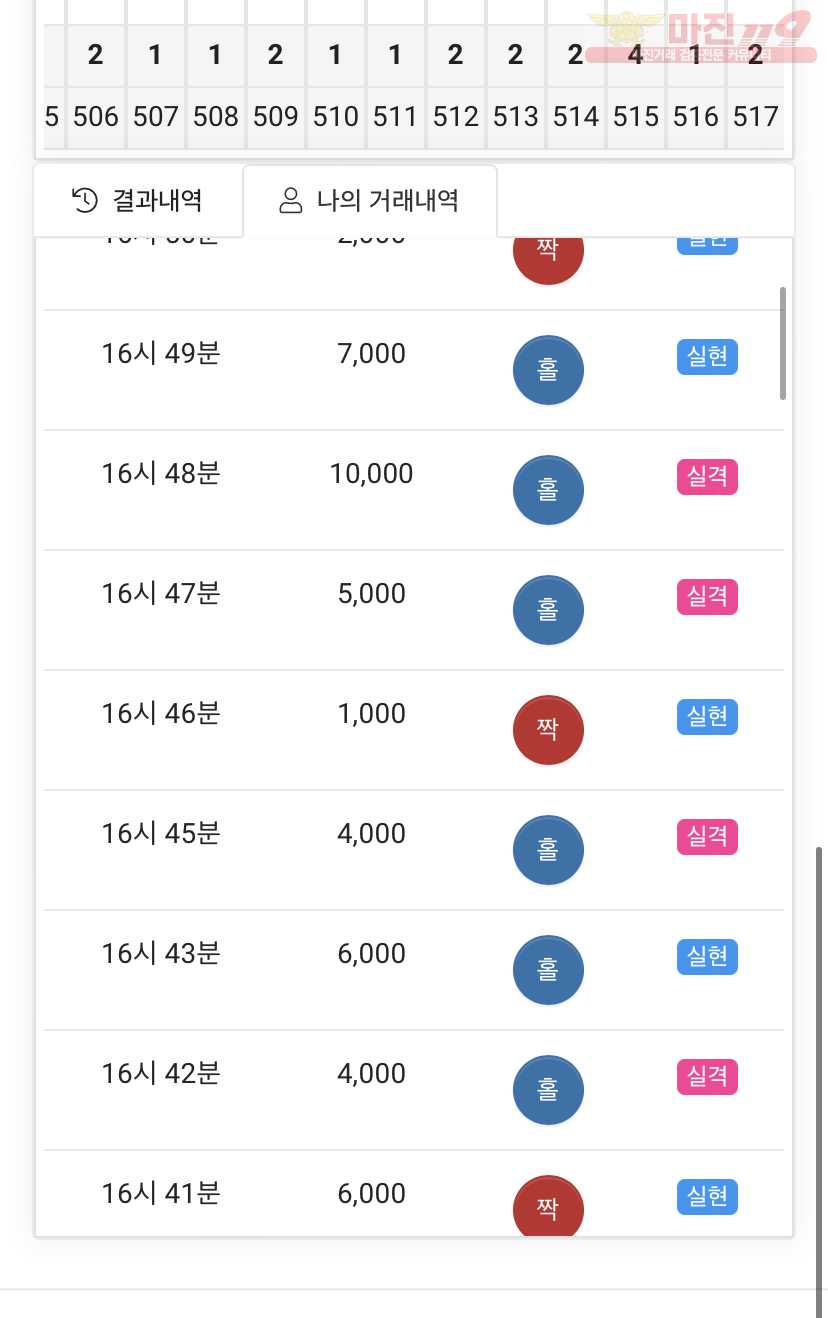The width and height of the screenshot is (828, 1318).
Task: Open the 결과내역 tab
Action: [138, 201]
